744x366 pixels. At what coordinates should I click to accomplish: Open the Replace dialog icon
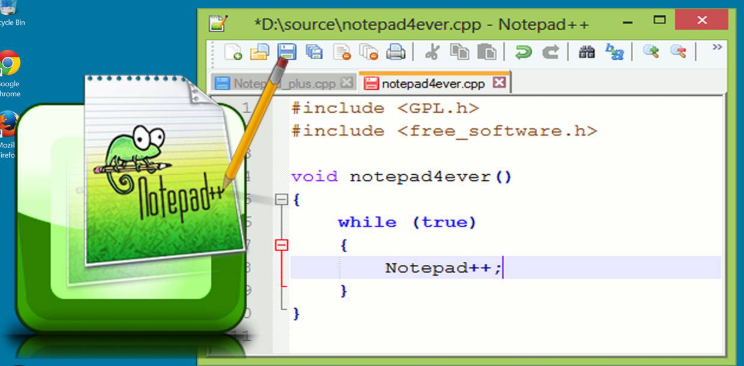click(x=614, y=51)
